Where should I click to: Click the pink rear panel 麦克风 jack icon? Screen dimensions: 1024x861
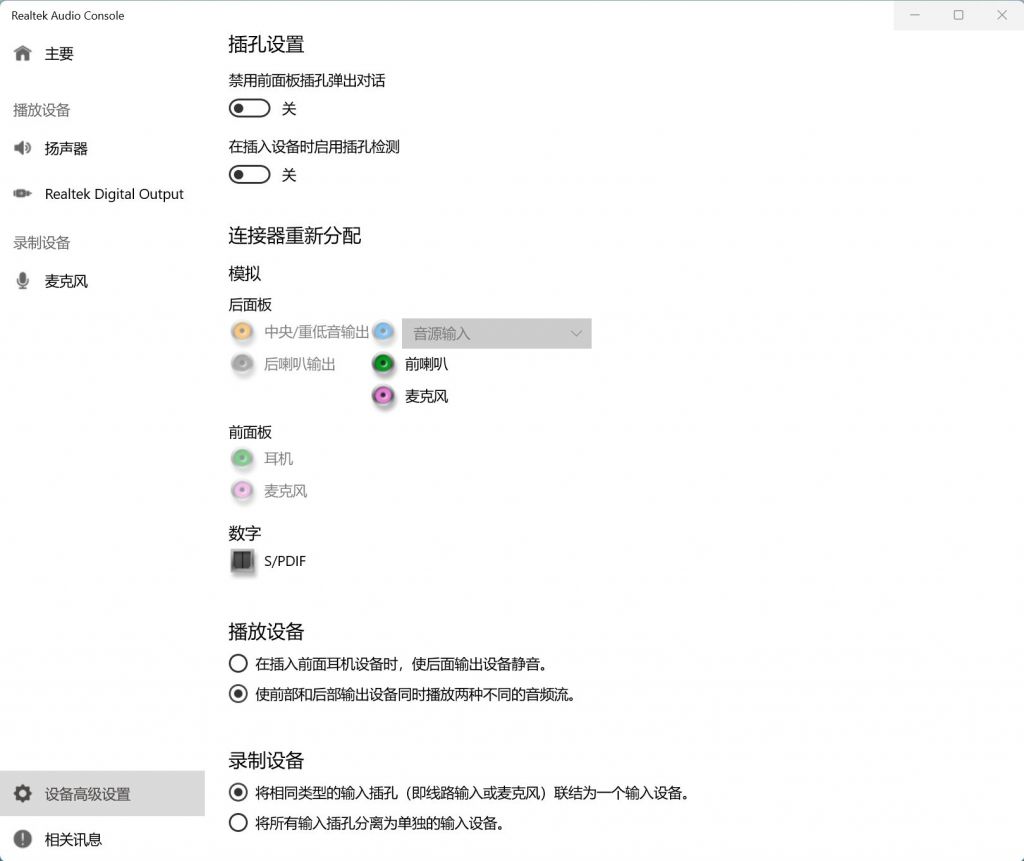coord(383,395)
